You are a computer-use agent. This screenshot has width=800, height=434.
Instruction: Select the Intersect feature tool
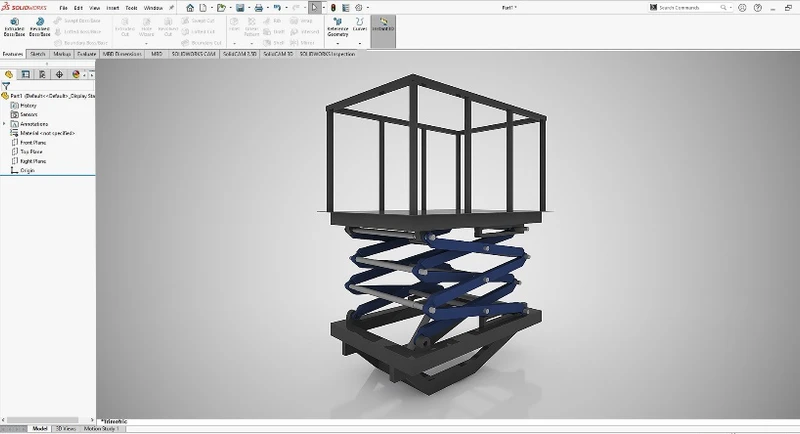[x=305, y=32]
